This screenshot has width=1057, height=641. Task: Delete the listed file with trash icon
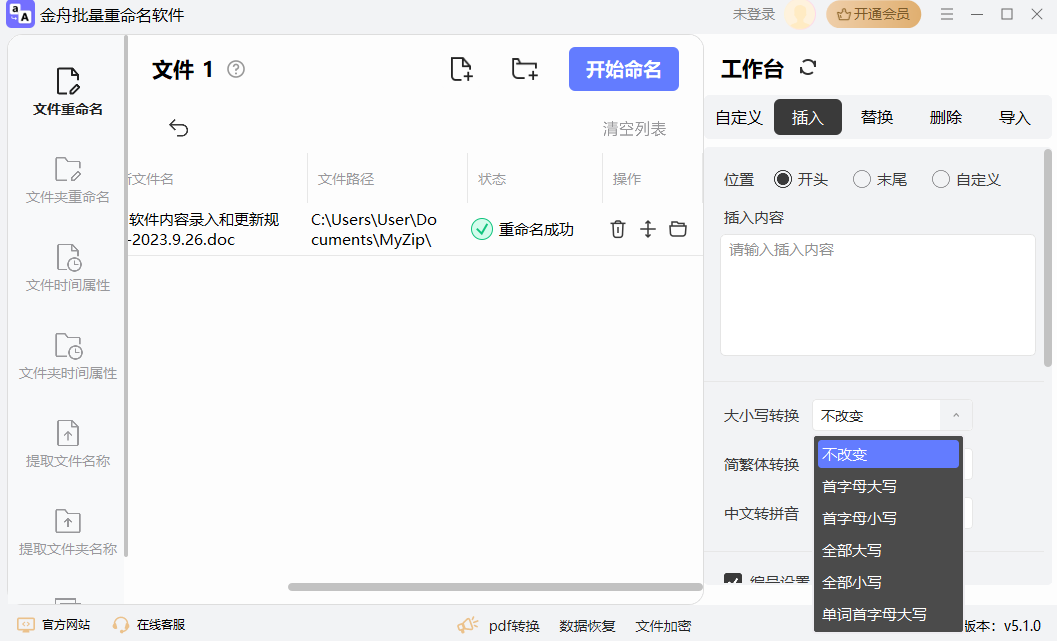[x=617, y=229]
